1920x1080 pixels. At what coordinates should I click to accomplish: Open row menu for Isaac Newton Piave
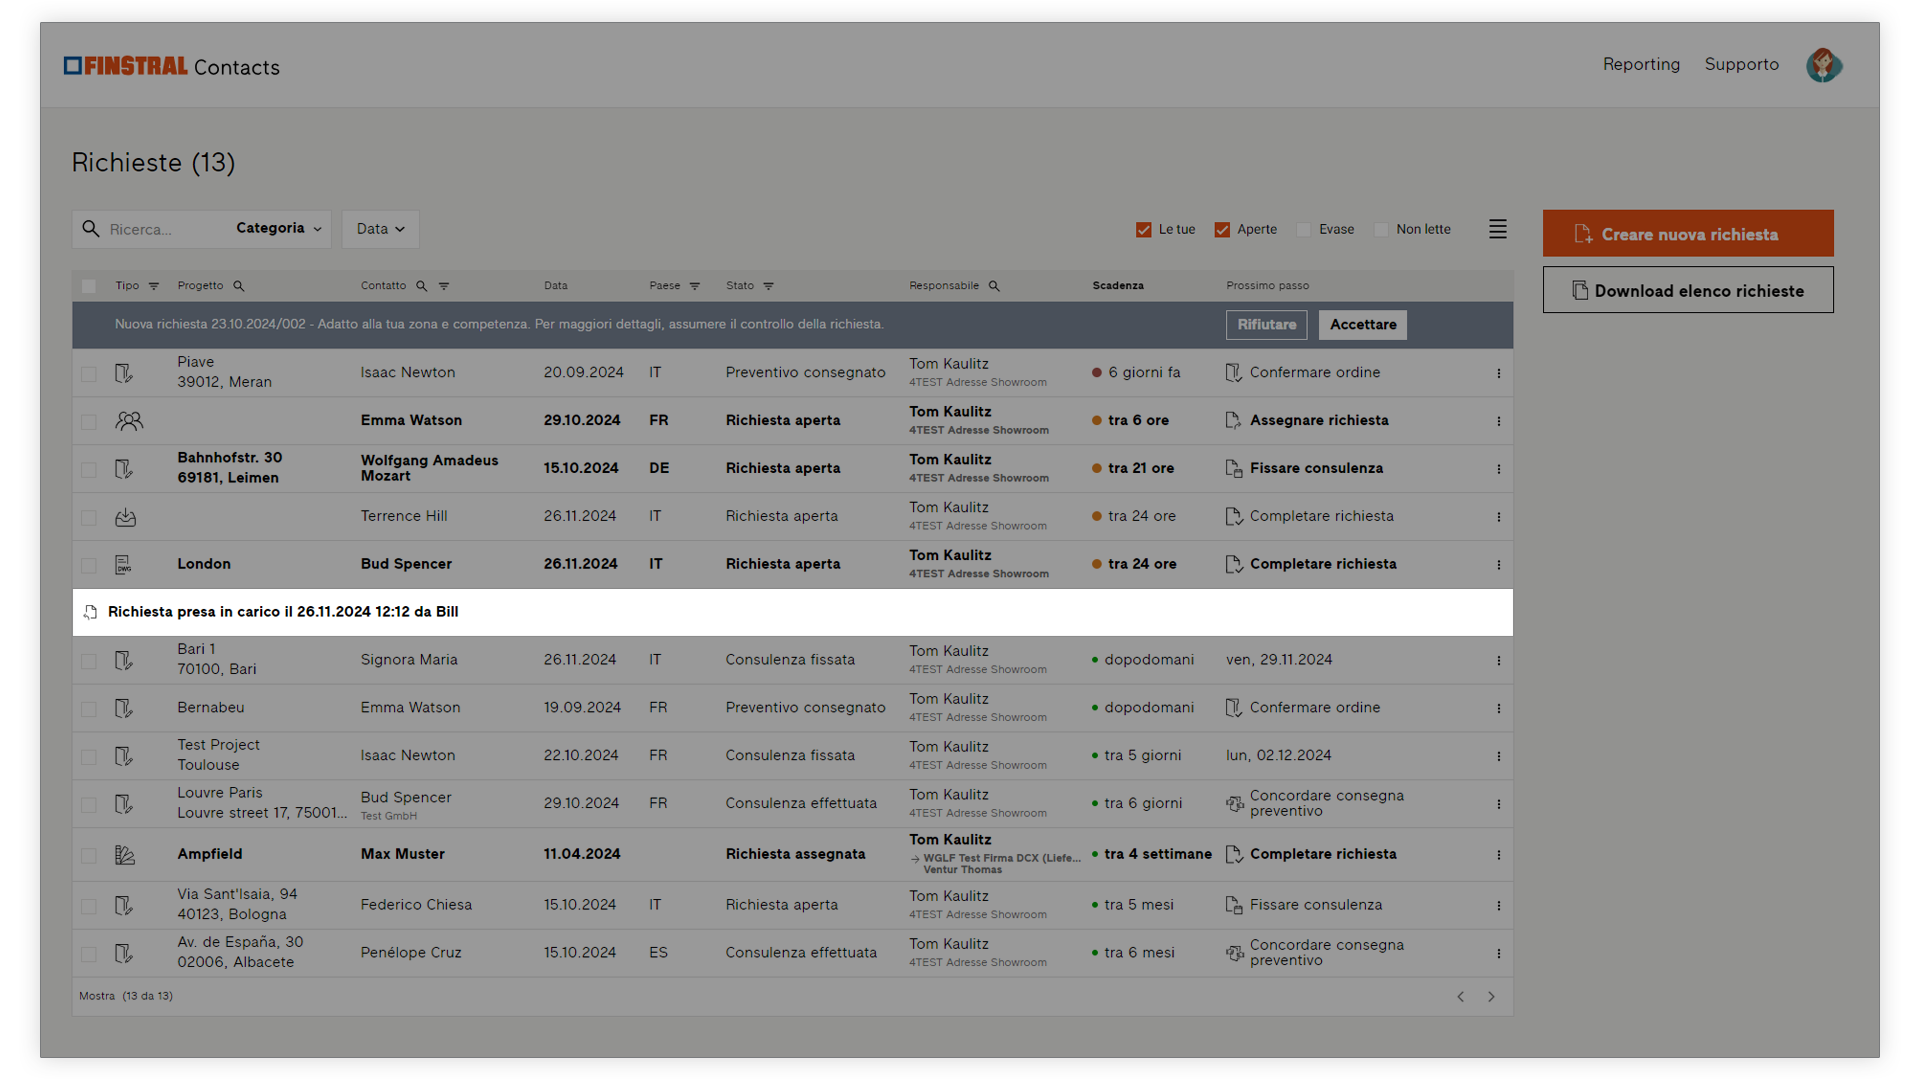tap(1498, 373)
